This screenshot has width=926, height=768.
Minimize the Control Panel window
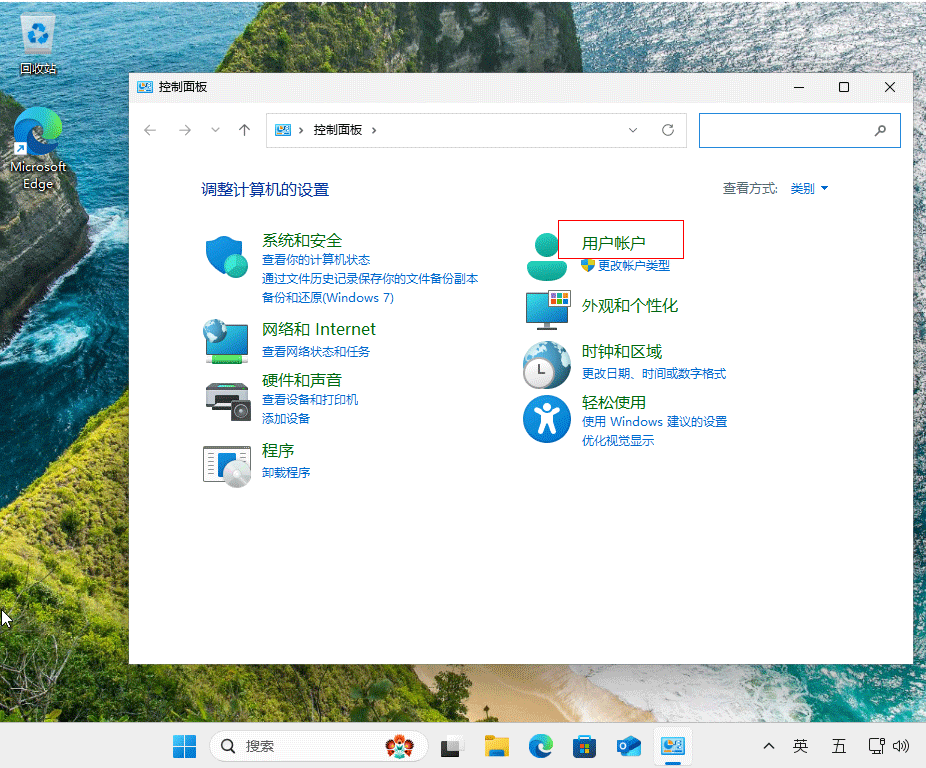799,87
